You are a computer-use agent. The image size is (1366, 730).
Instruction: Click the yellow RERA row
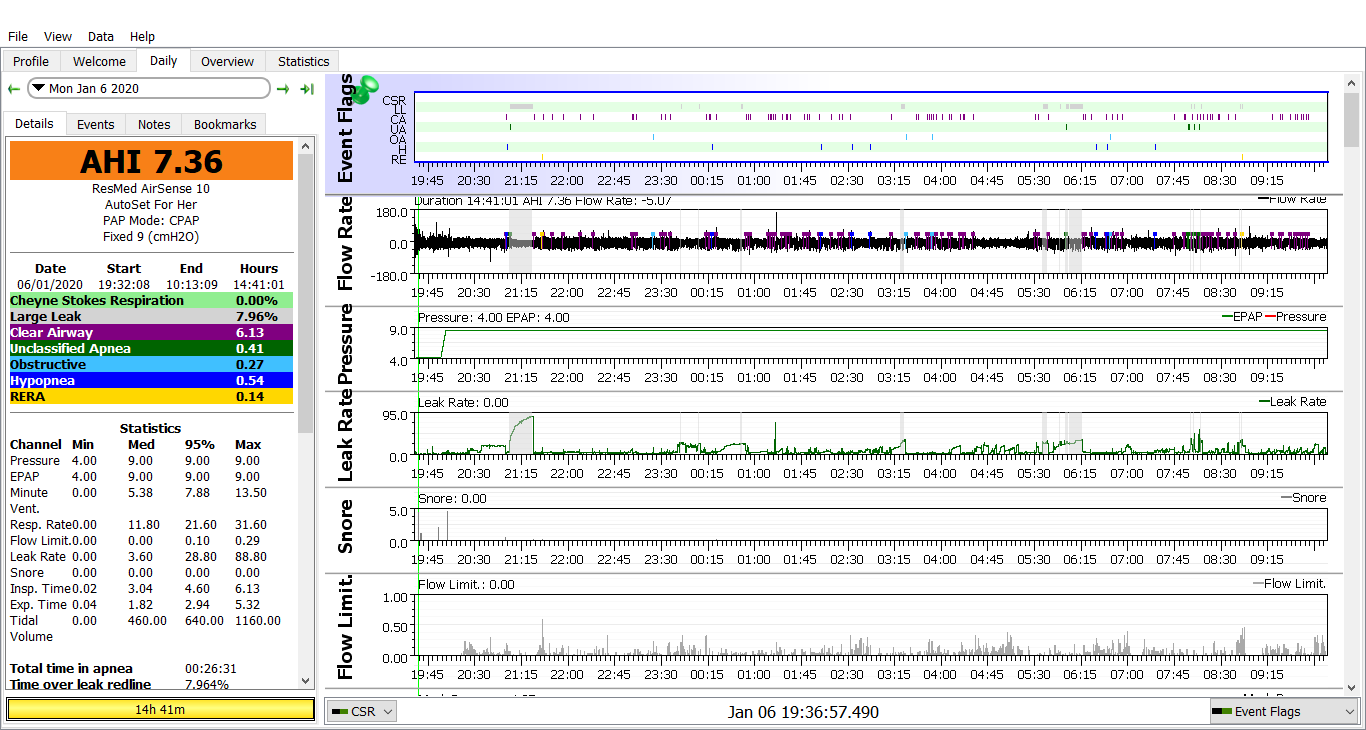[x=151, y=396]
